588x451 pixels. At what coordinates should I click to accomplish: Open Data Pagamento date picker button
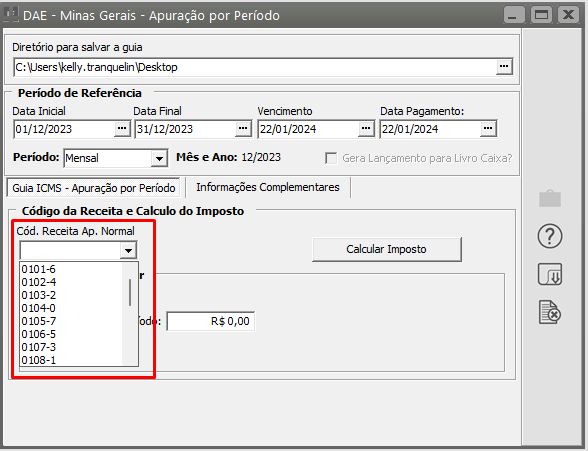pyautogui.click(x=488, y=129)
